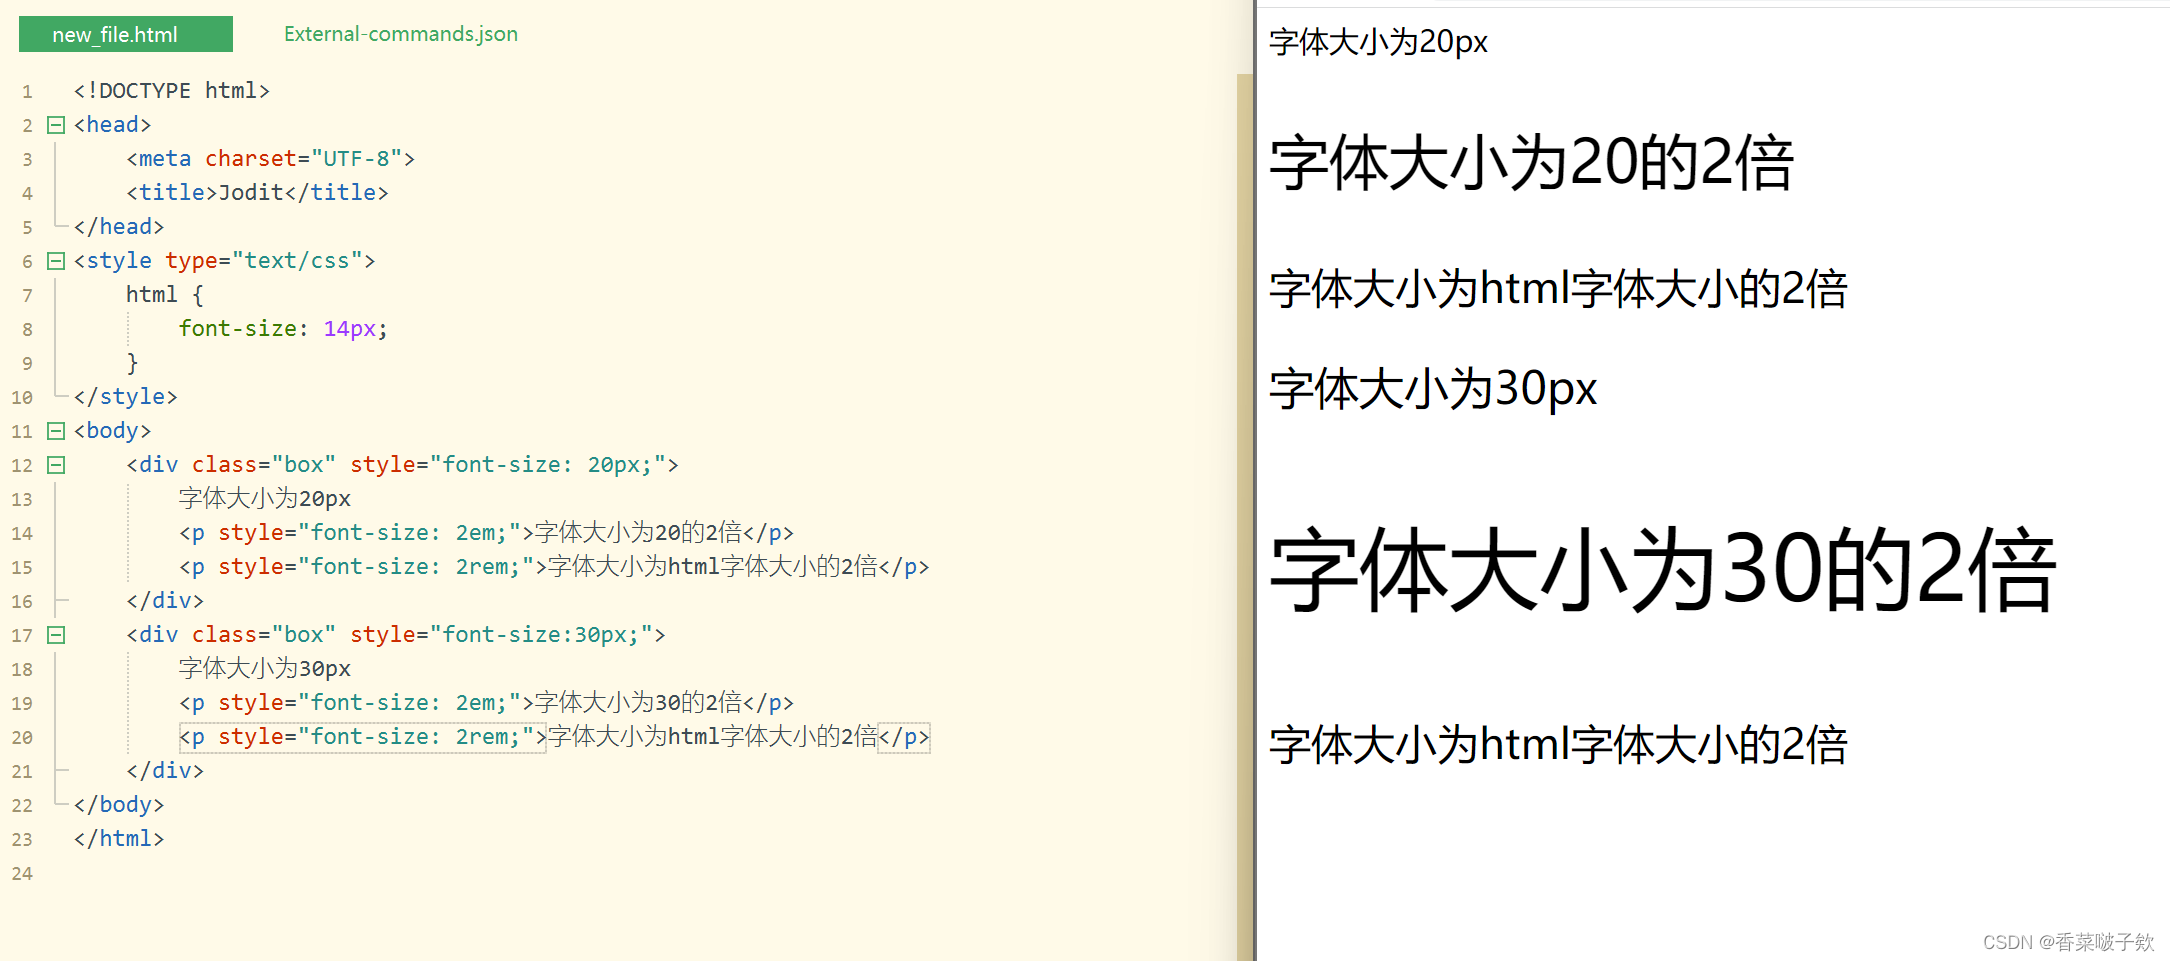
Task: Click line number 8 in gutter
Action: pyautogui.click(x=27, y=330)
